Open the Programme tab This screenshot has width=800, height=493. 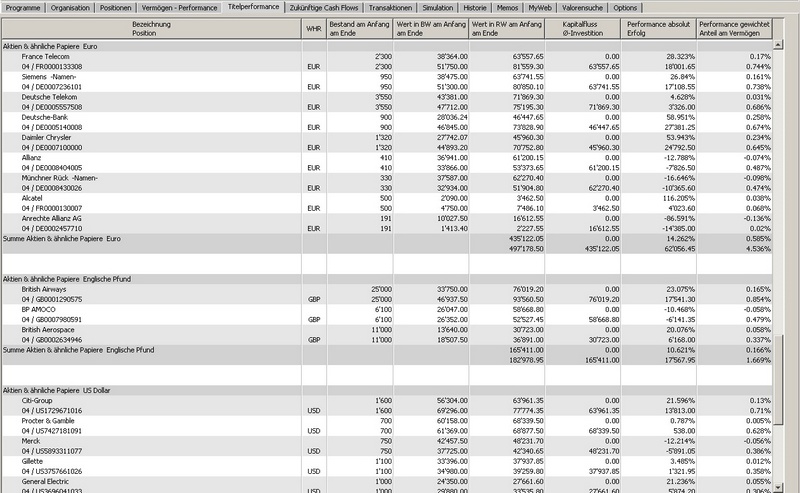pos(22,8)
